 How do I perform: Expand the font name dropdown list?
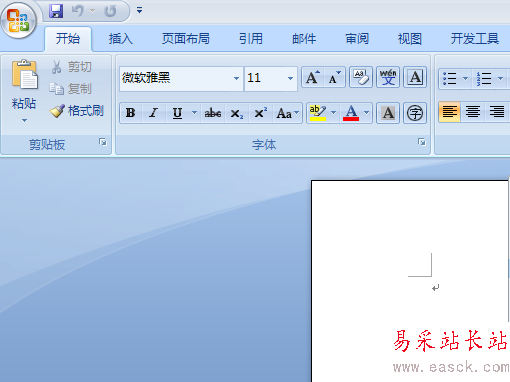click(236, 78)
